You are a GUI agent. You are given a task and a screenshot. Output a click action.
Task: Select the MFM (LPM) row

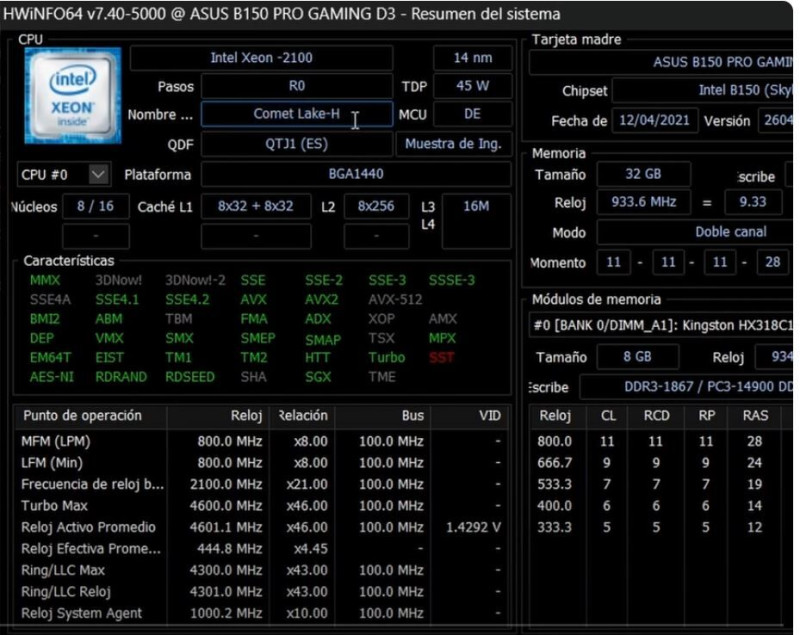click(261, 441)
